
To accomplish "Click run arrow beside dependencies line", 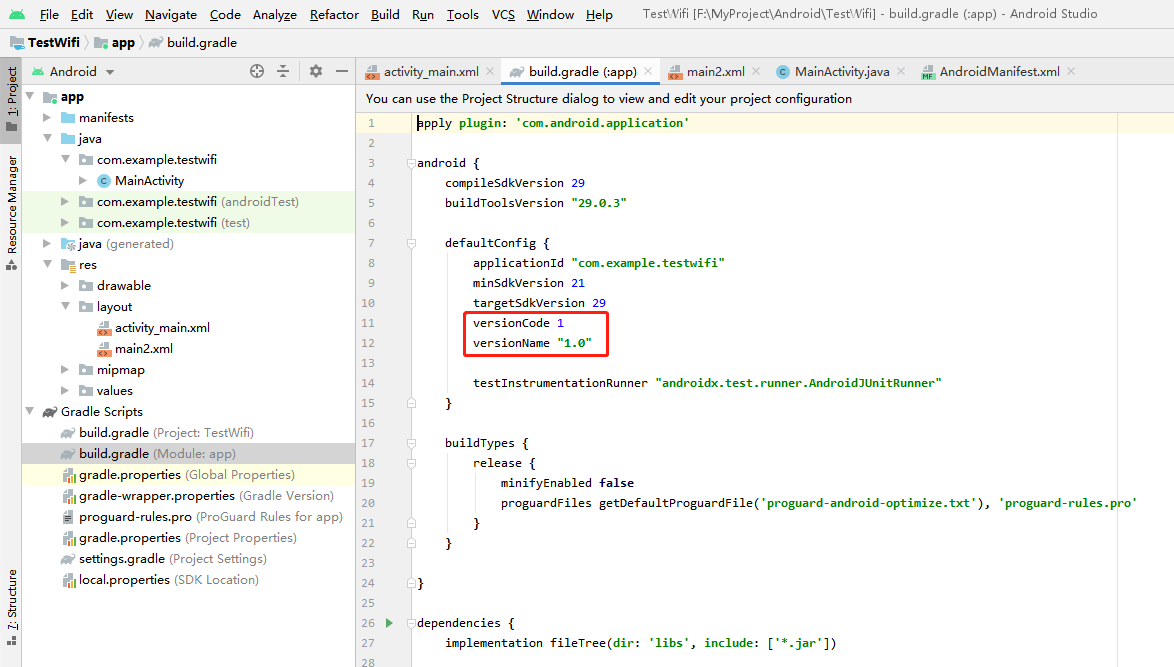I will (x=389, y=623).
